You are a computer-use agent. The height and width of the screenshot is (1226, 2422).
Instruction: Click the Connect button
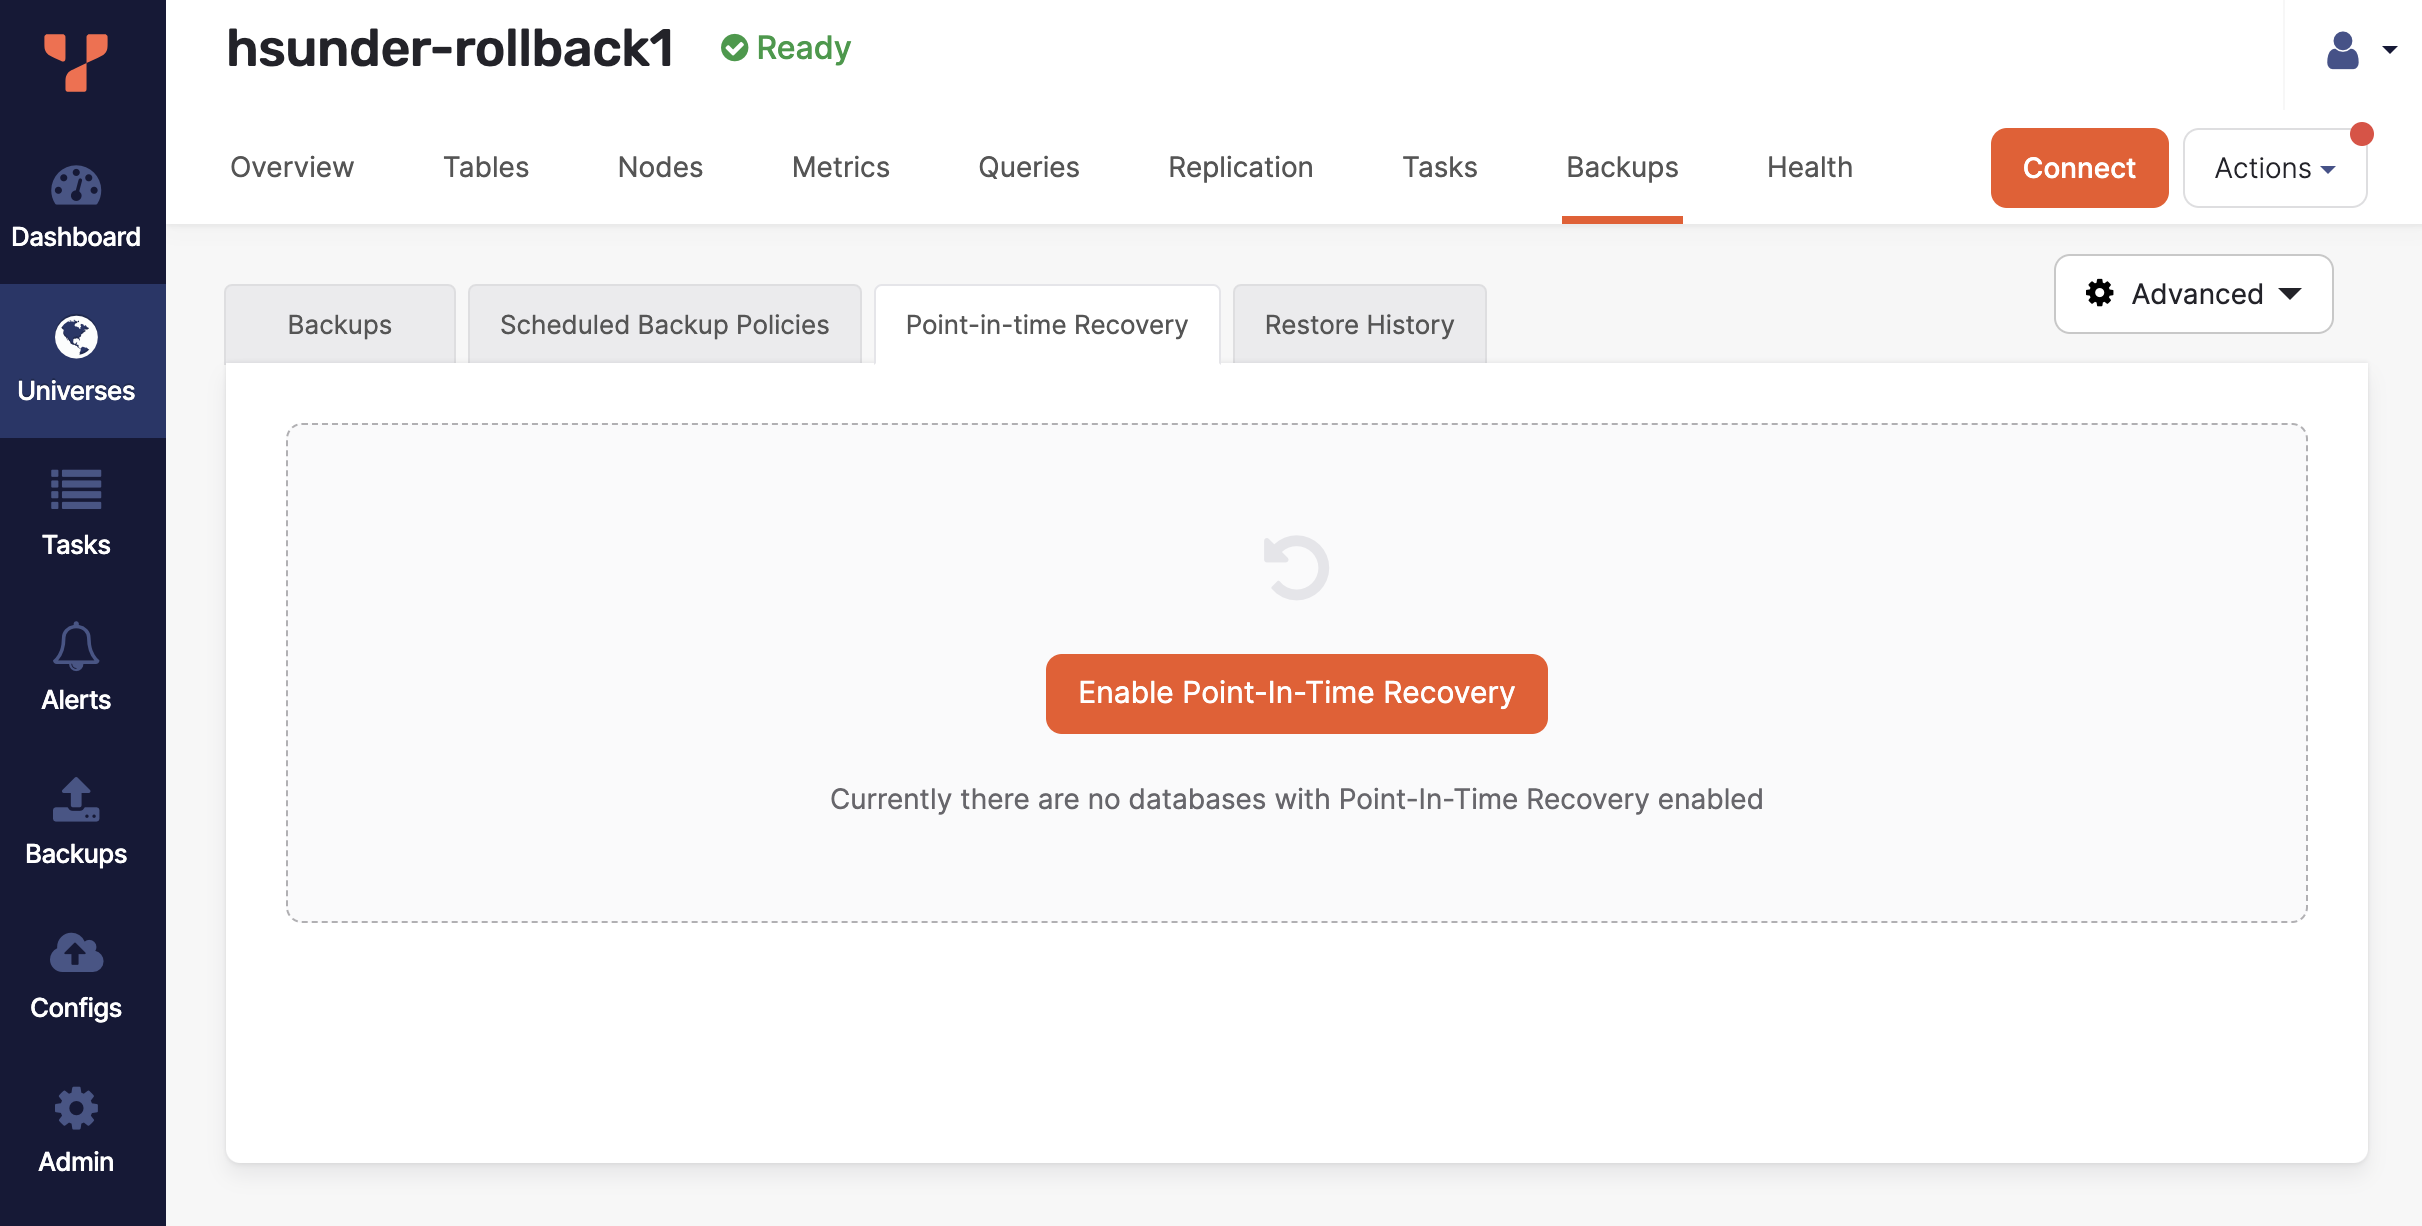2080,166
